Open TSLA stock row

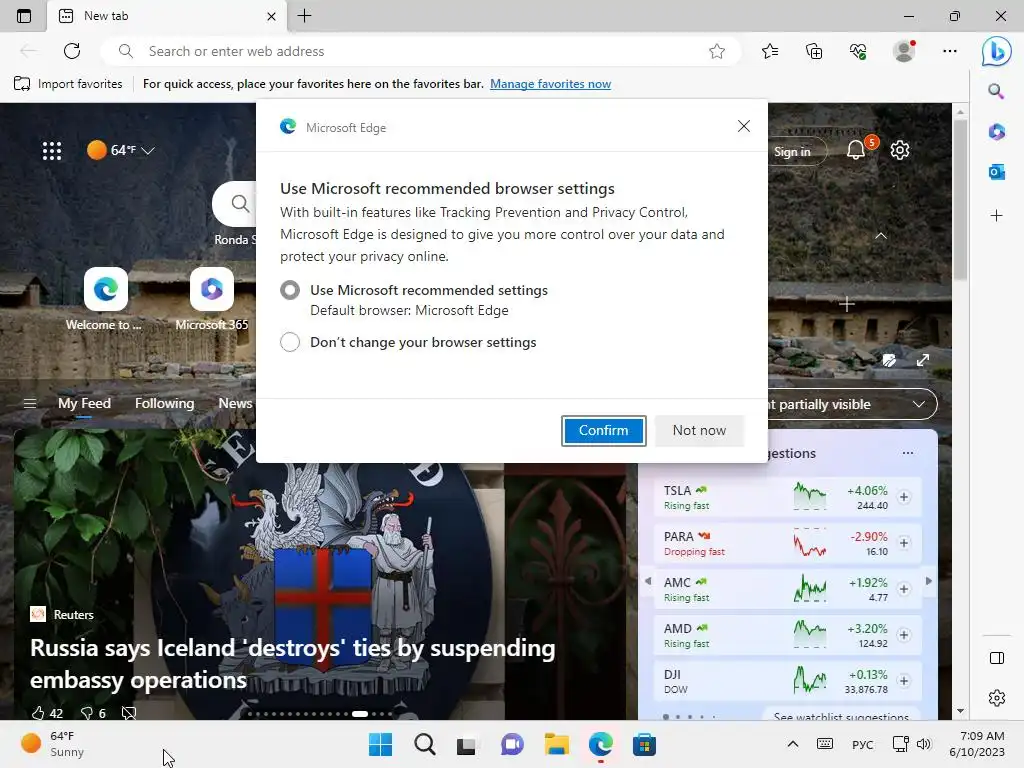pyautogui.click(x=788, y=497)
